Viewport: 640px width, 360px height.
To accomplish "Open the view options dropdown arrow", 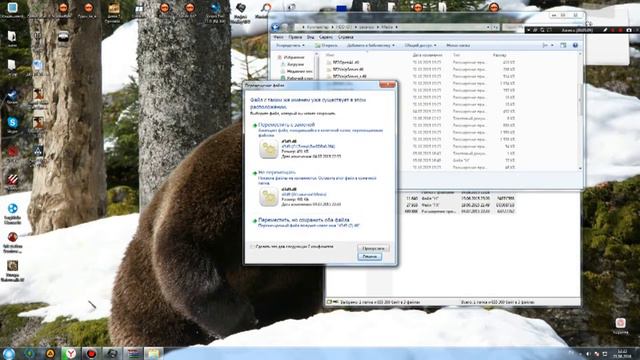I will (552, 45).
